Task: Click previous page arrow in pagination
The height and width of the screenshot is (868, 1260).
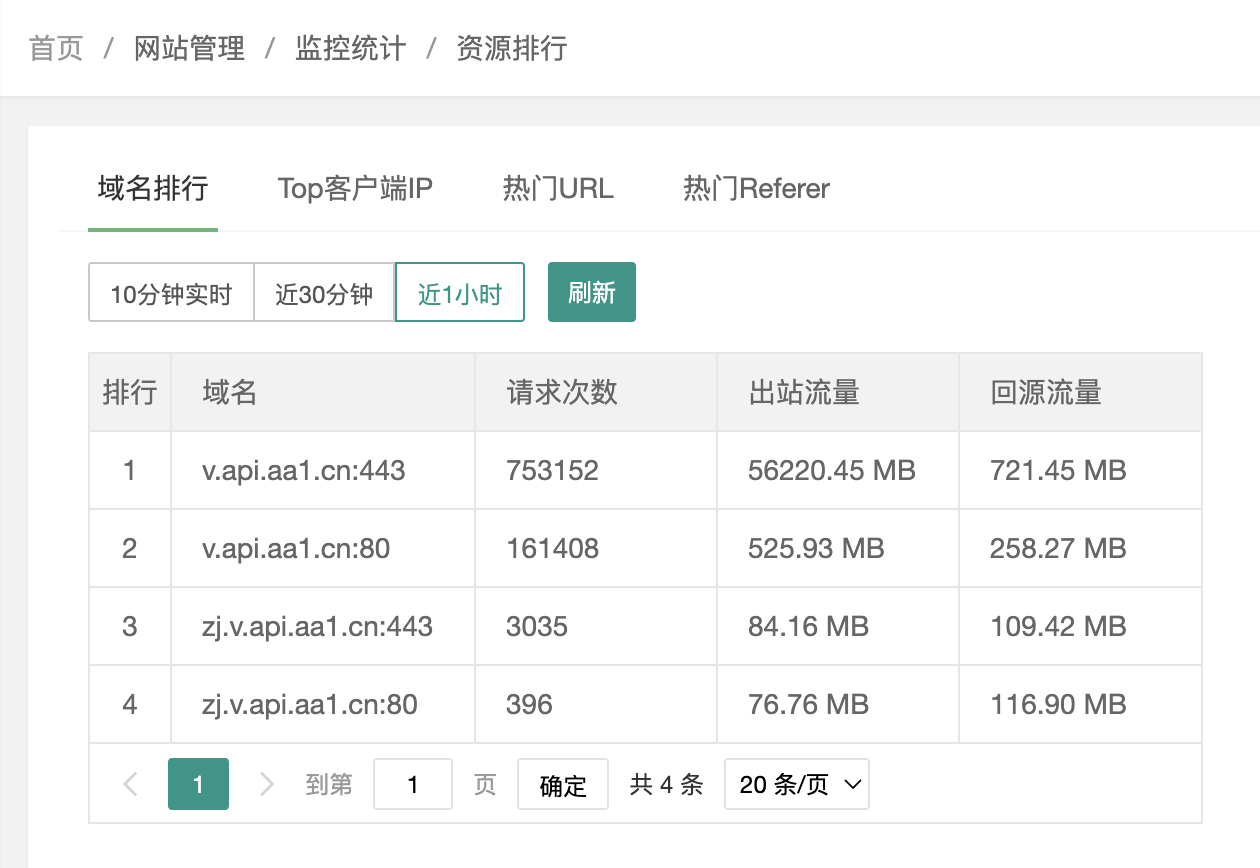Action: 130,784
